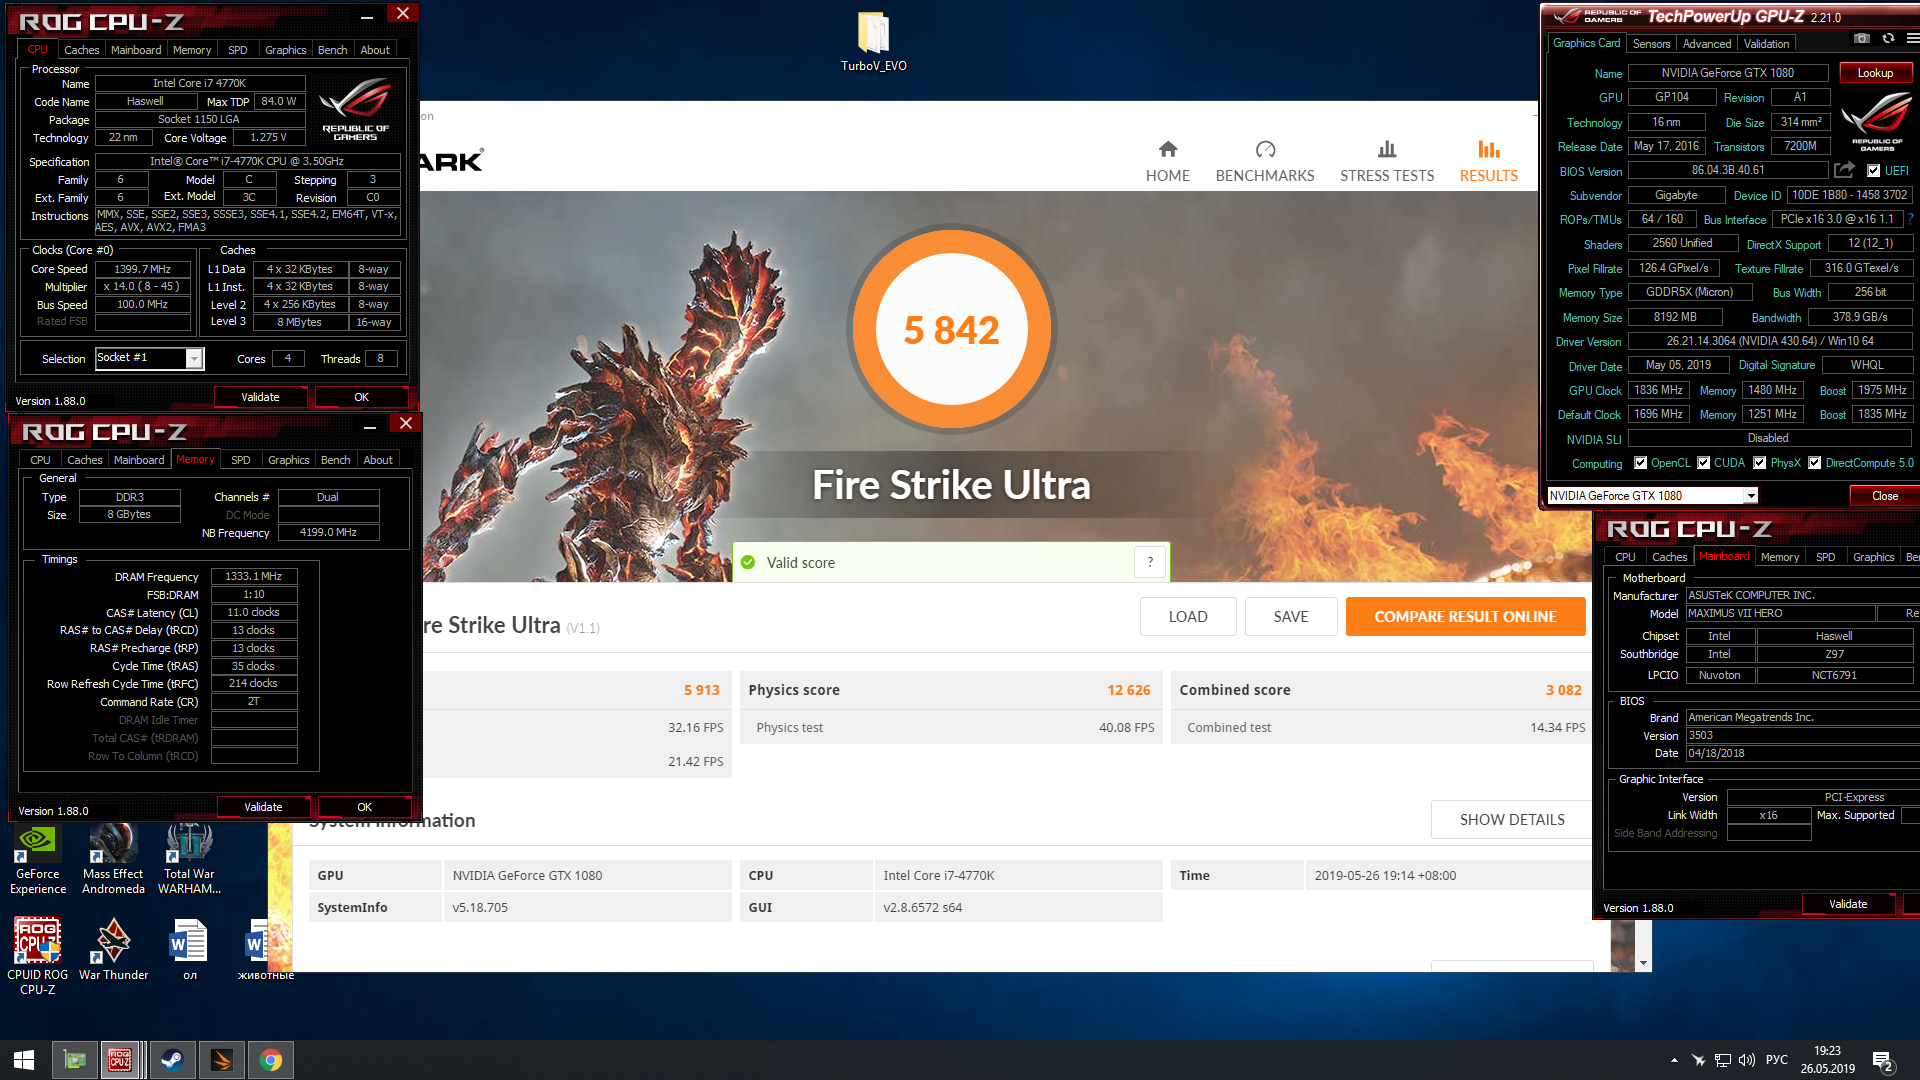Click Lookup button in GPU-Z
This screenshot has width=1920, height=1080.
coord(1875,73)
